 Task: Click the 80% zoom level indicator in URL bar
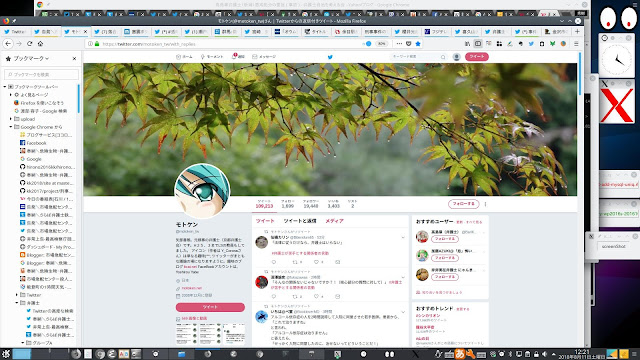[x=381, y=44]
